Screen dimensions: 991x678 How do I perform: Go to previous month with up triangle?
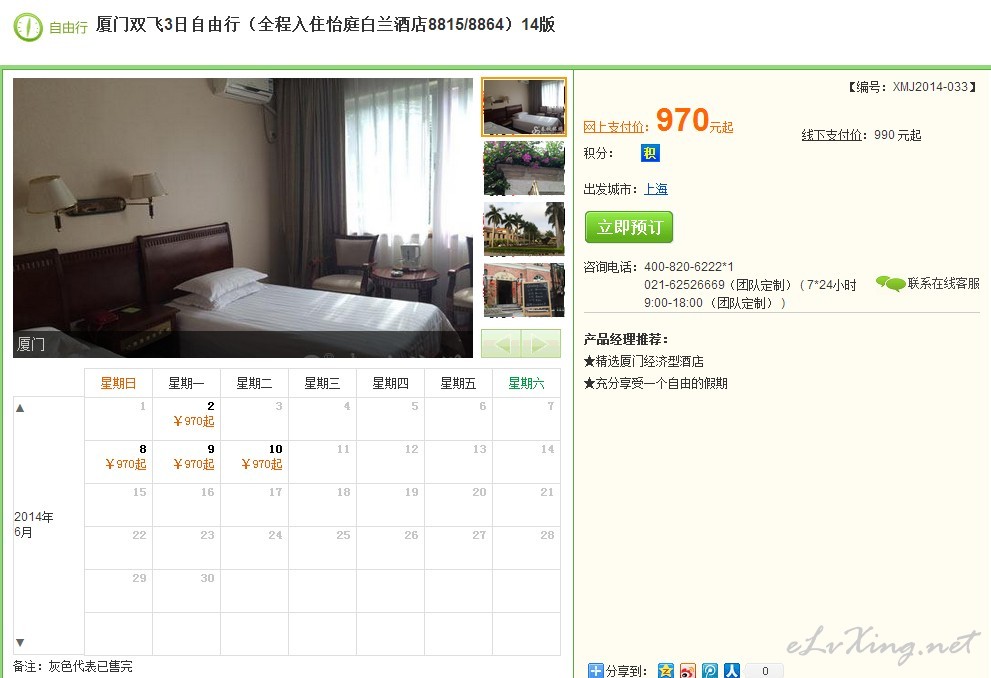[x=20, y=408]
